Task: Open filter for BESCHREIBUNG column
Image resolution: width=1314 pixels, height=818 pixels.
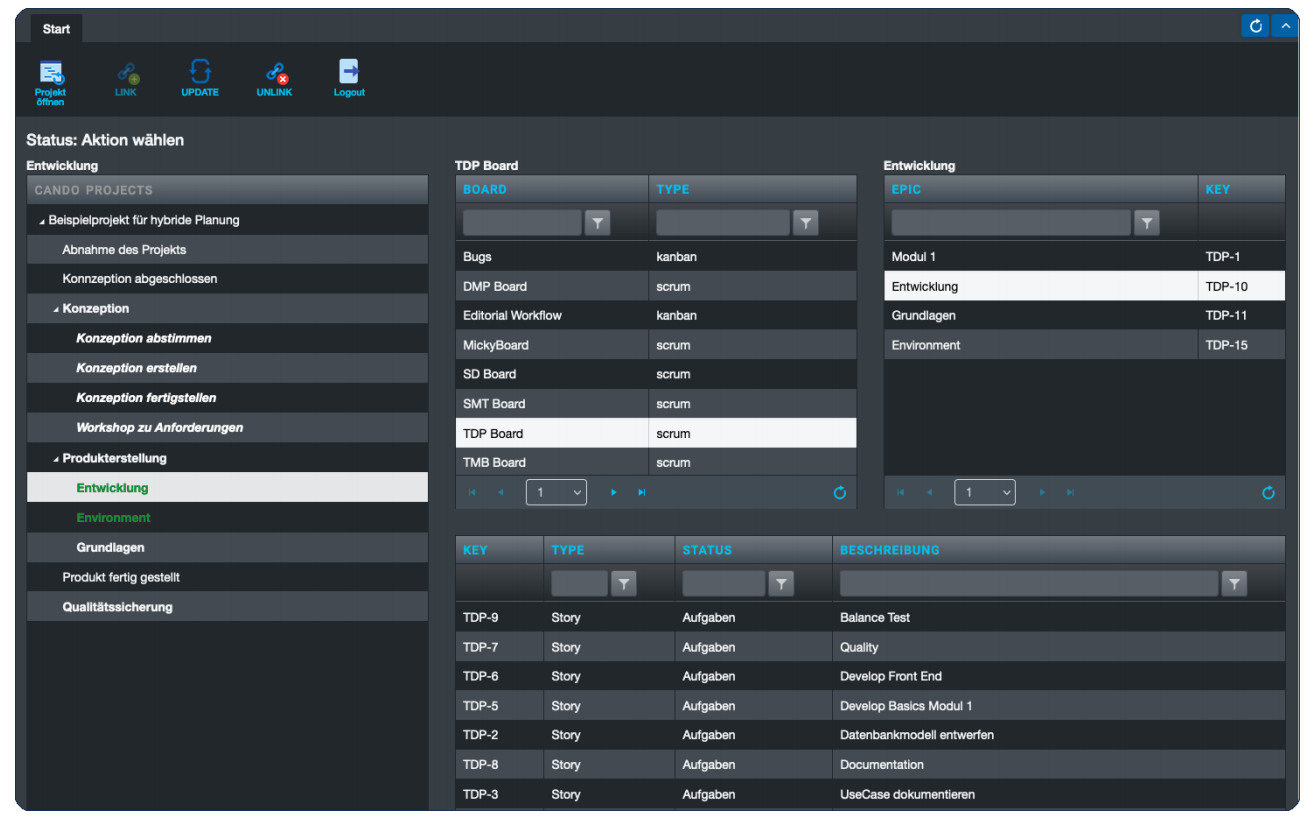Action: (1235, 583)
